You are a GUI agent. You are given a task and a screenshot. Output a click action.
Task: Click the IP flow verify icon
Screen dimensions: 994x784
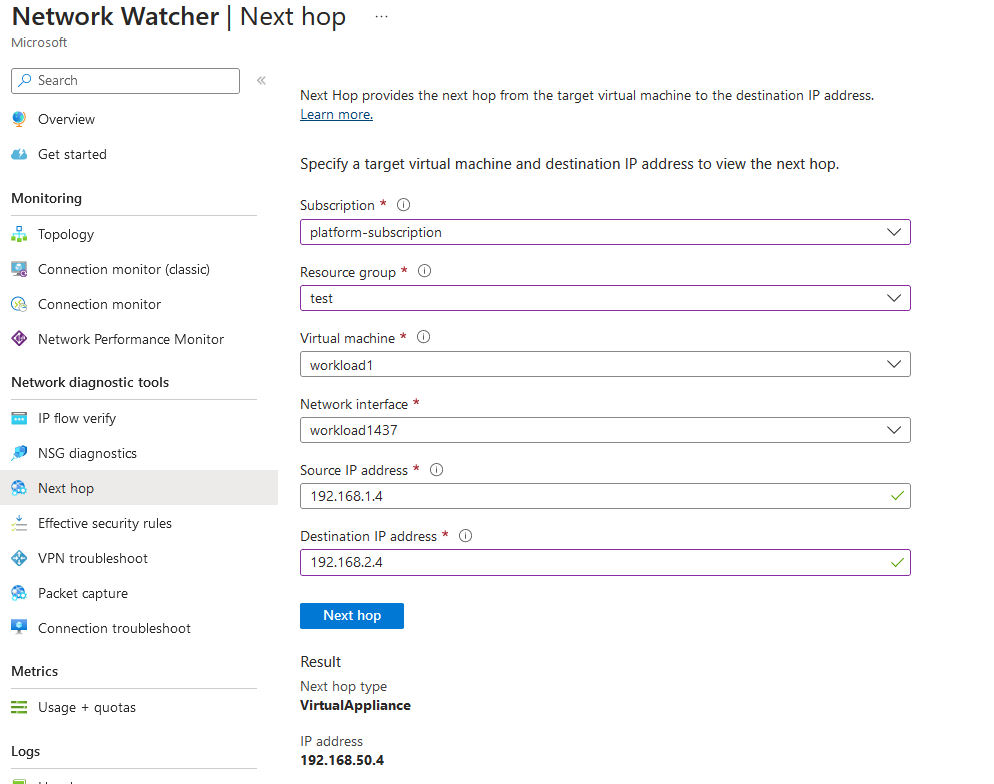pyautogui.click(x=19, y=418)
